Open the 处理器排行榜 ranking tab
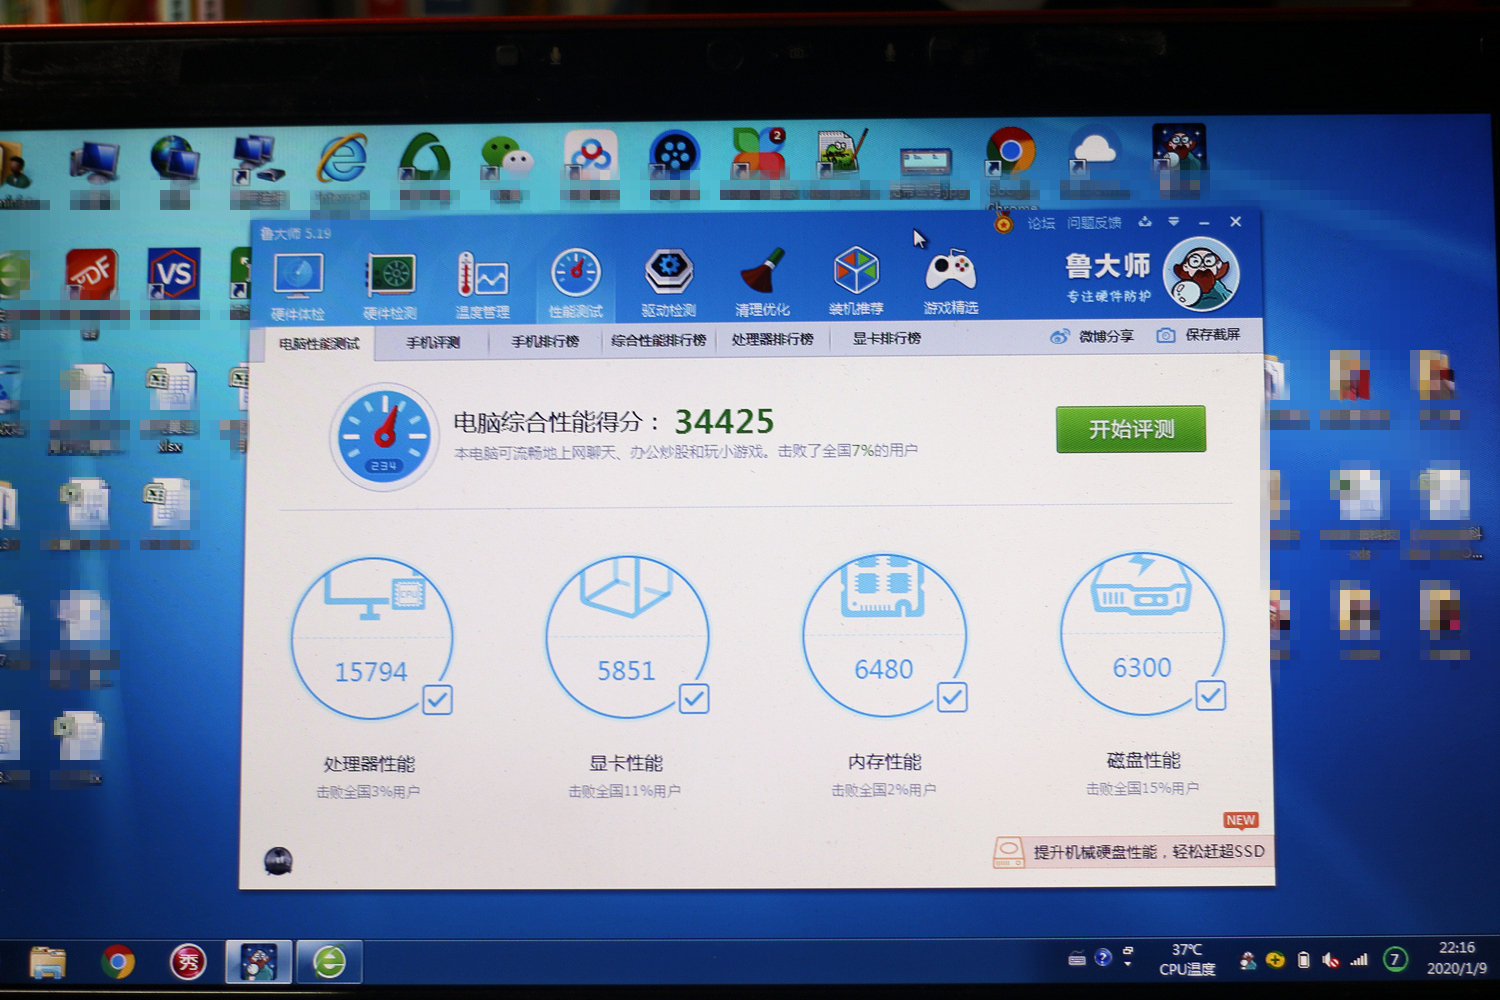Image resolution: width=1500 pixels, height=1000 pixels. tap(773, 339)
